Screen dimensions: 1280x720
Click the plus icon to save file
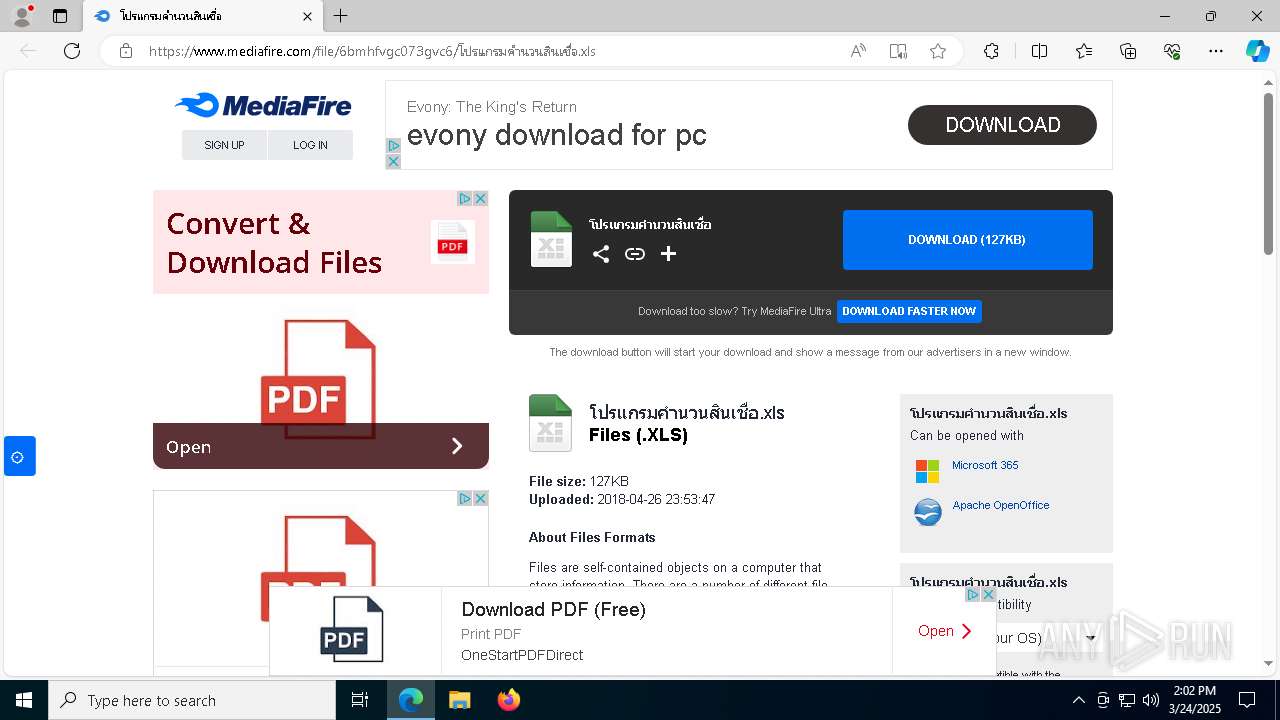coord(668,254)
